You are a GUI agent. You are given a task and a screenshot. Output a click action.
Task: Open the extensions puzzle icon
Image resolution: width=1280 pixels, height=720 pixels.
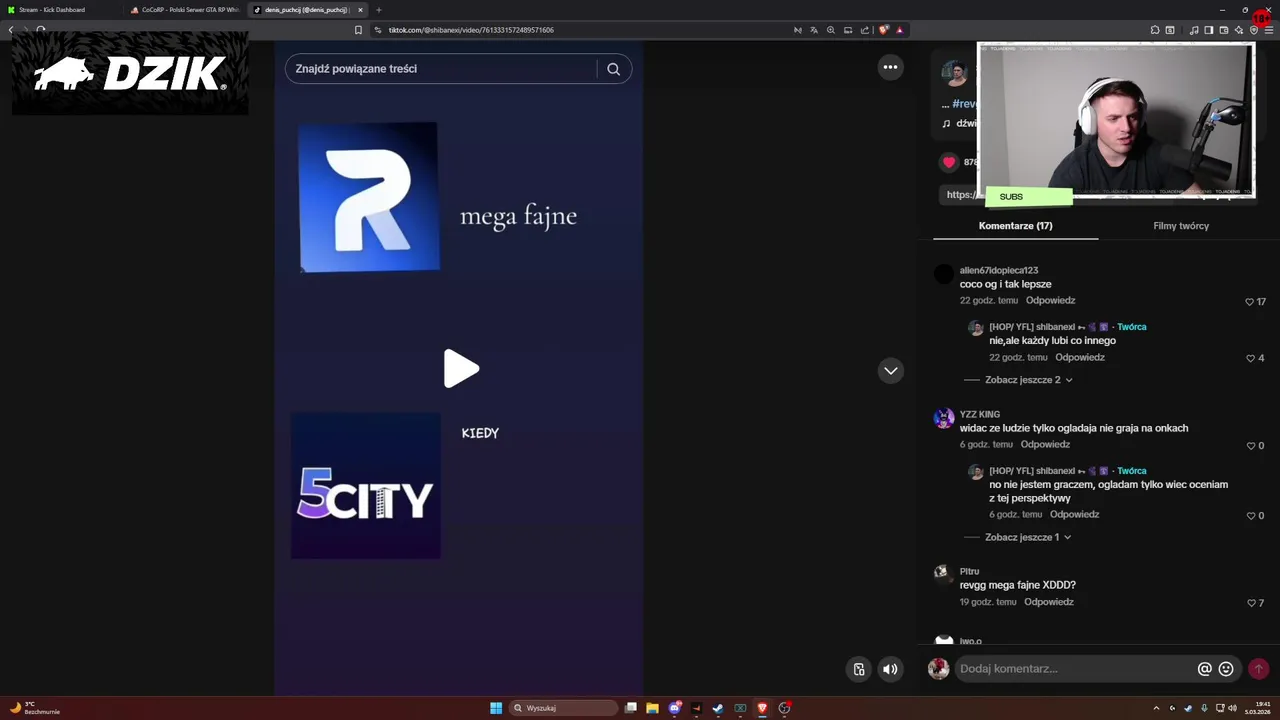tap(1155, 30)
